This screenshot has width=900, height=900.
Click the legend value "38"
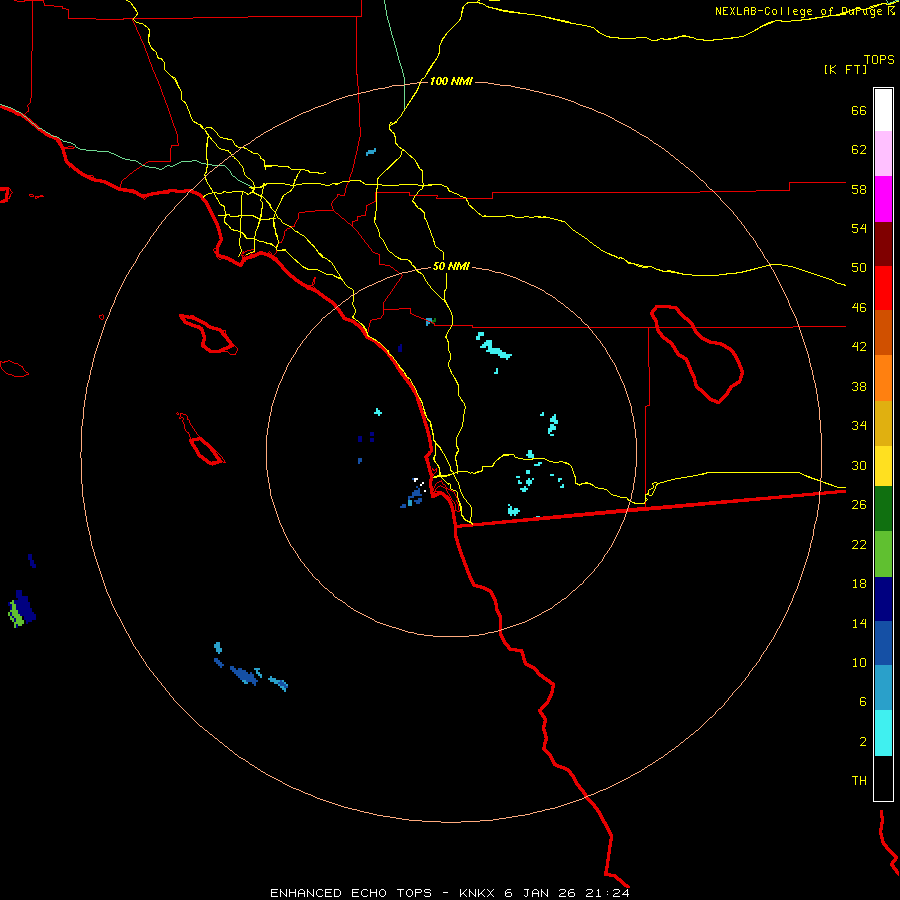pyautogui.click(x=859, y=386)
